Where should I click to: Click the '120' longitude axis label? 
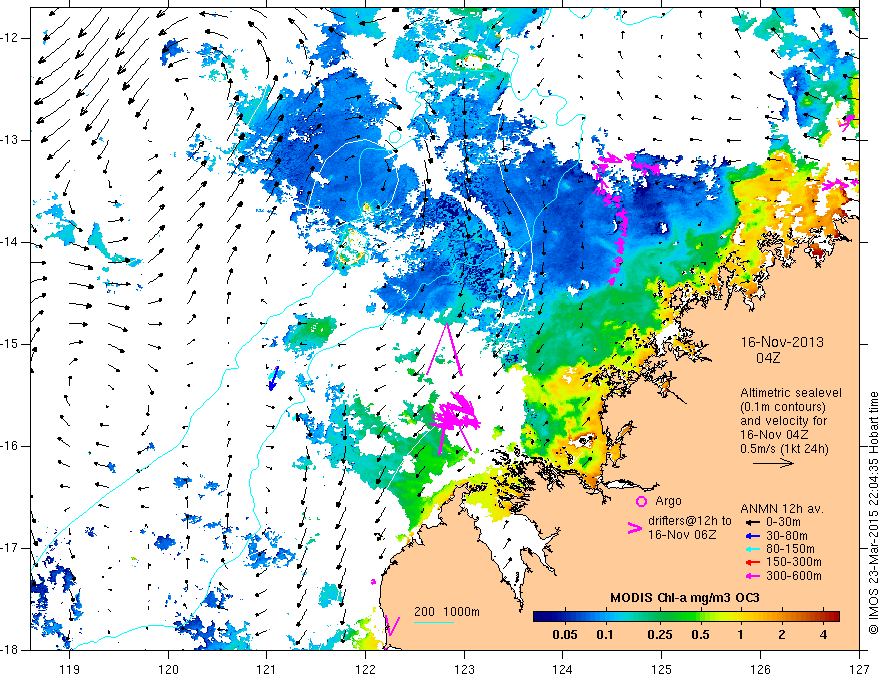(x=168, y=669)
